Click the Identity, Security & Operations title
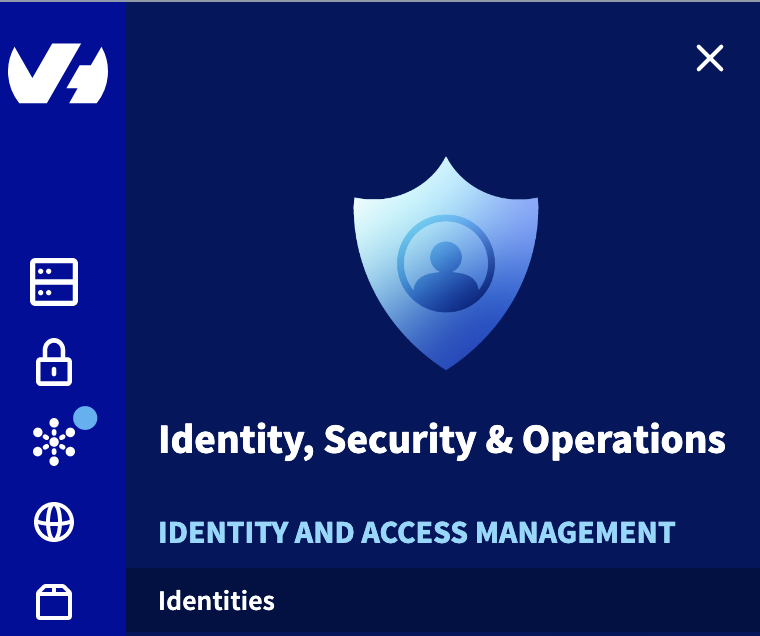760x636 pixels. [x=442, y=440]
